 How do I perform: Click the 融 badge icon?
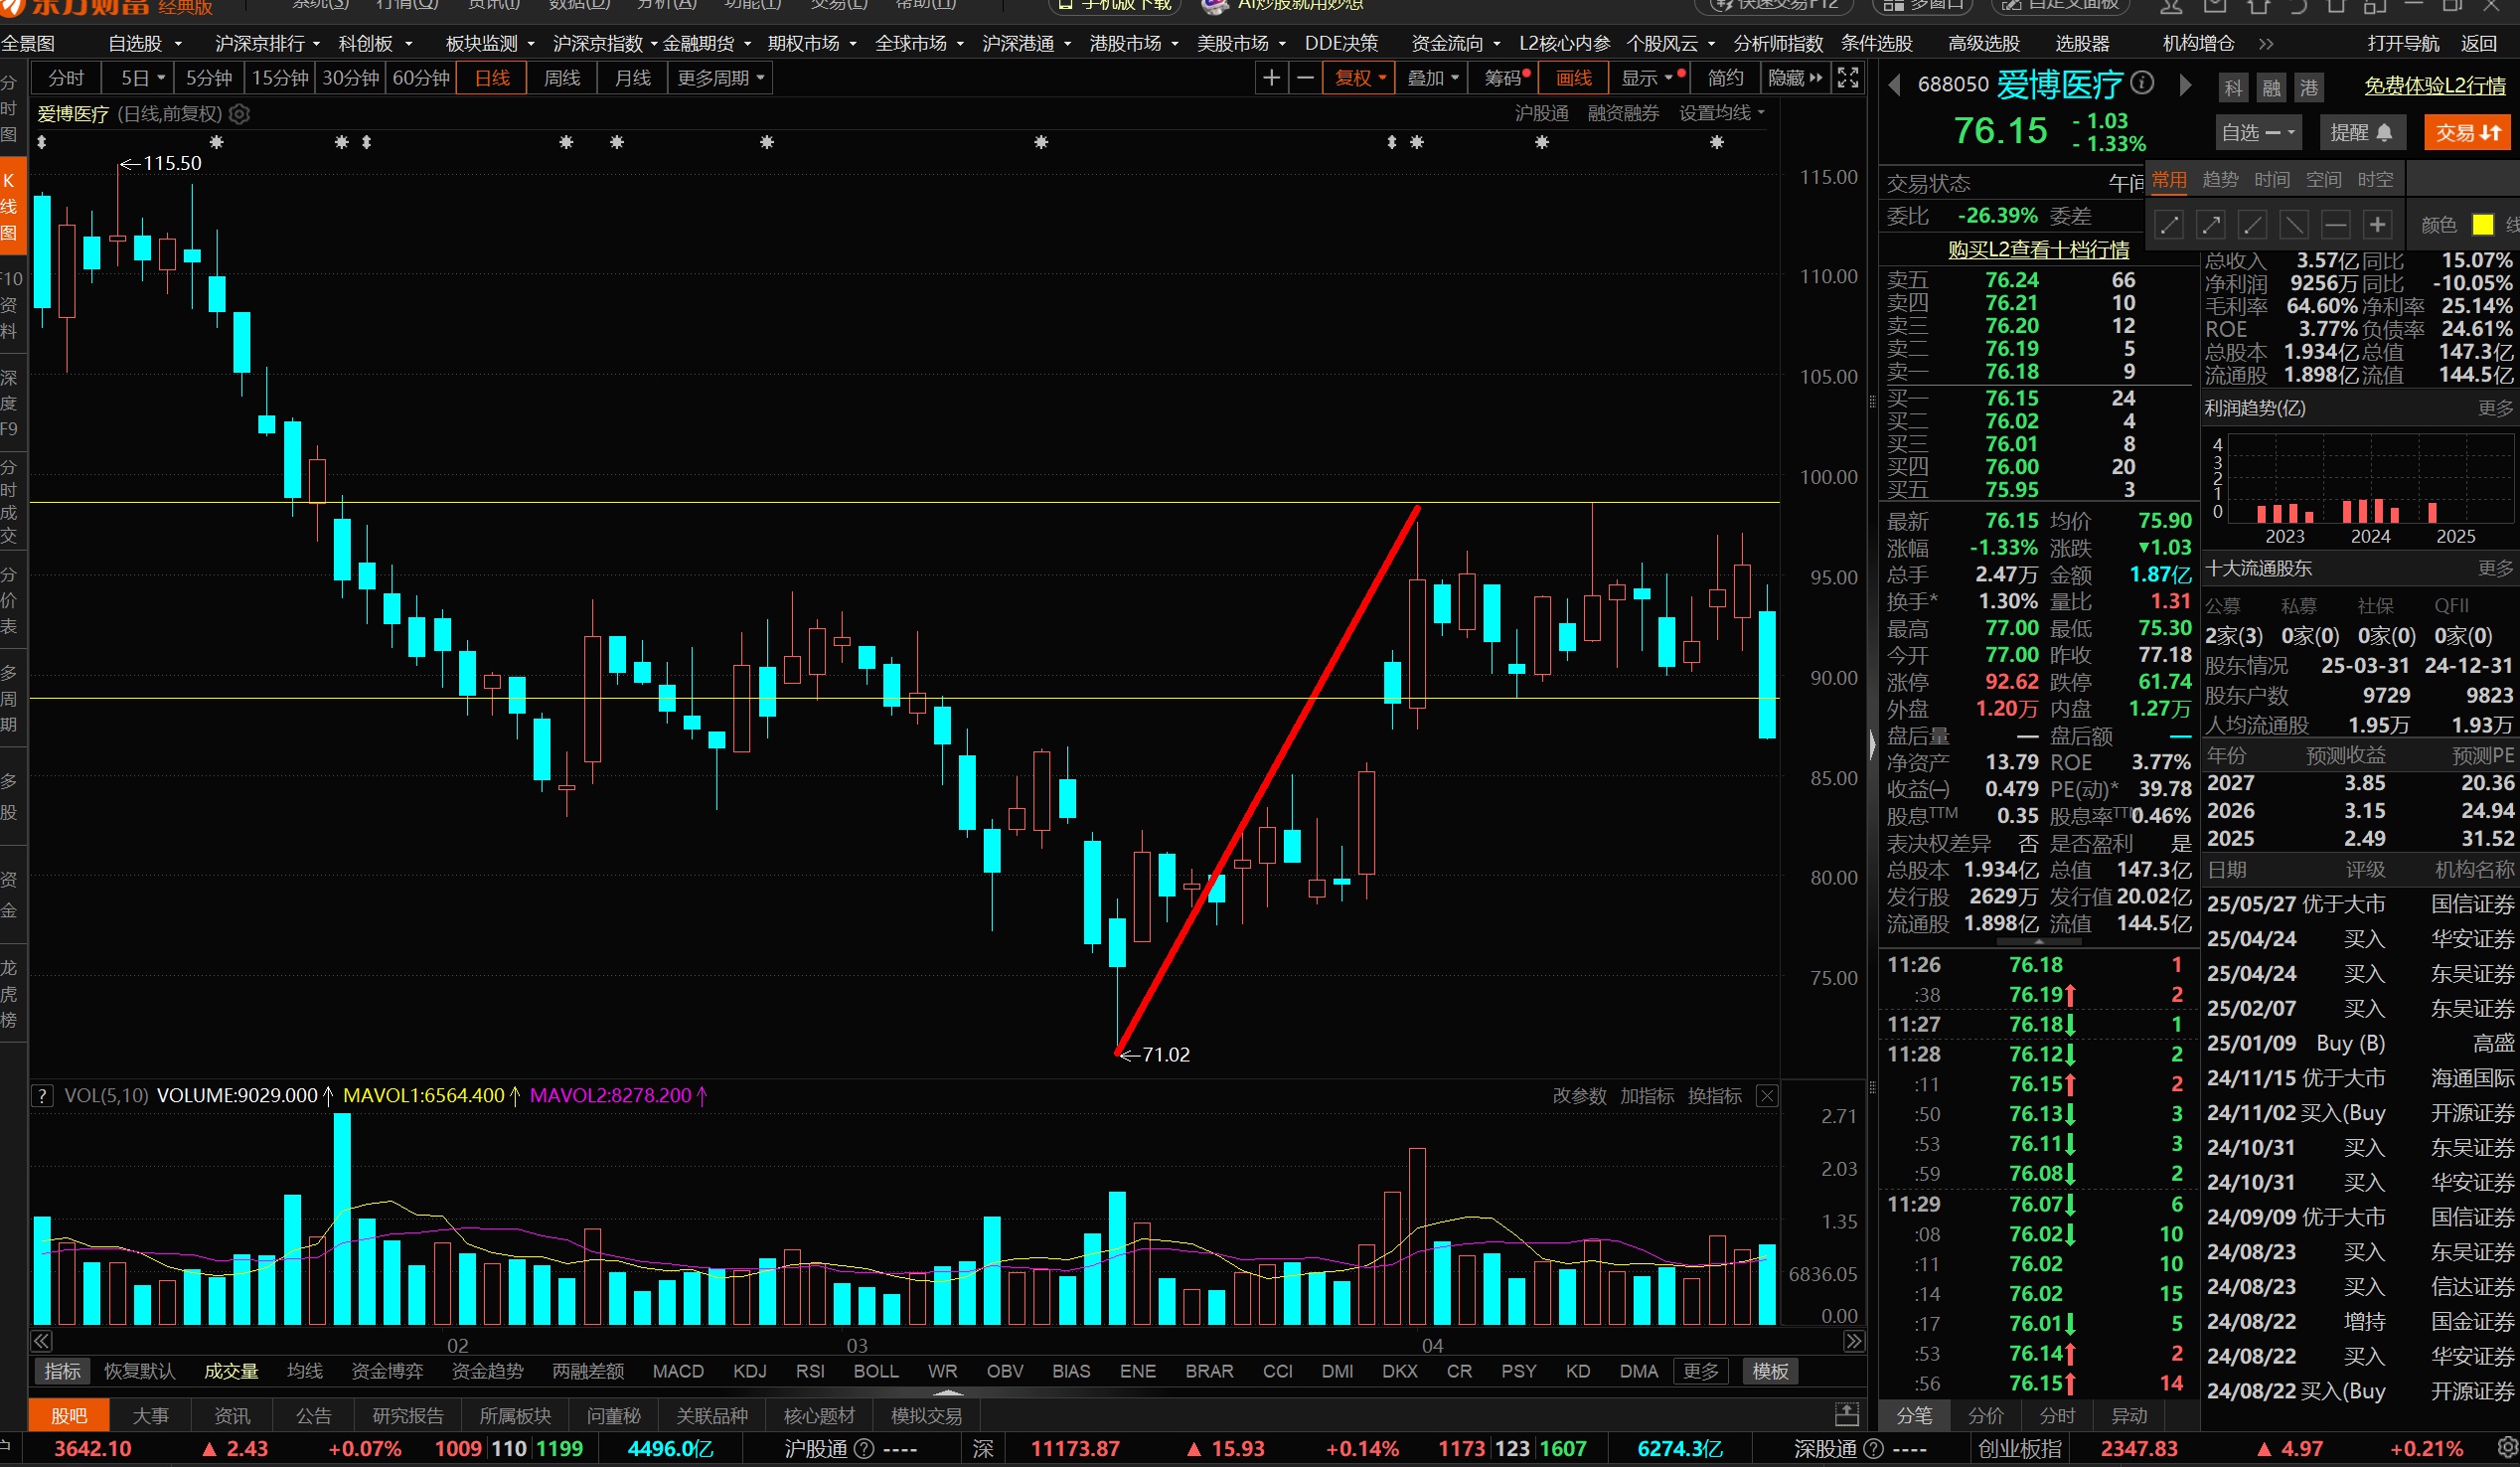click(2271, 88)
